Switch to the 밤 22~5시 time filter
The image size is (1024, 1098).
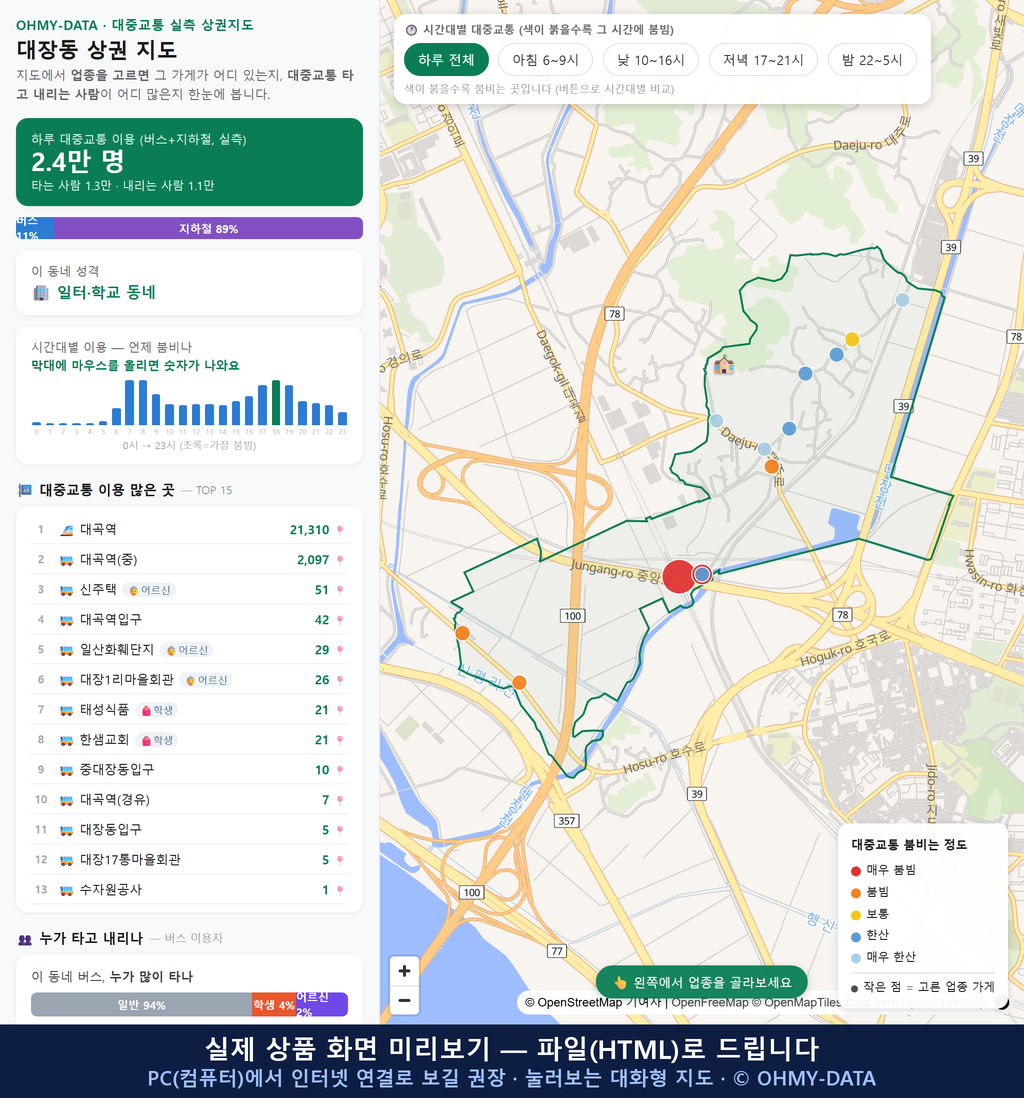pos(872,60)
